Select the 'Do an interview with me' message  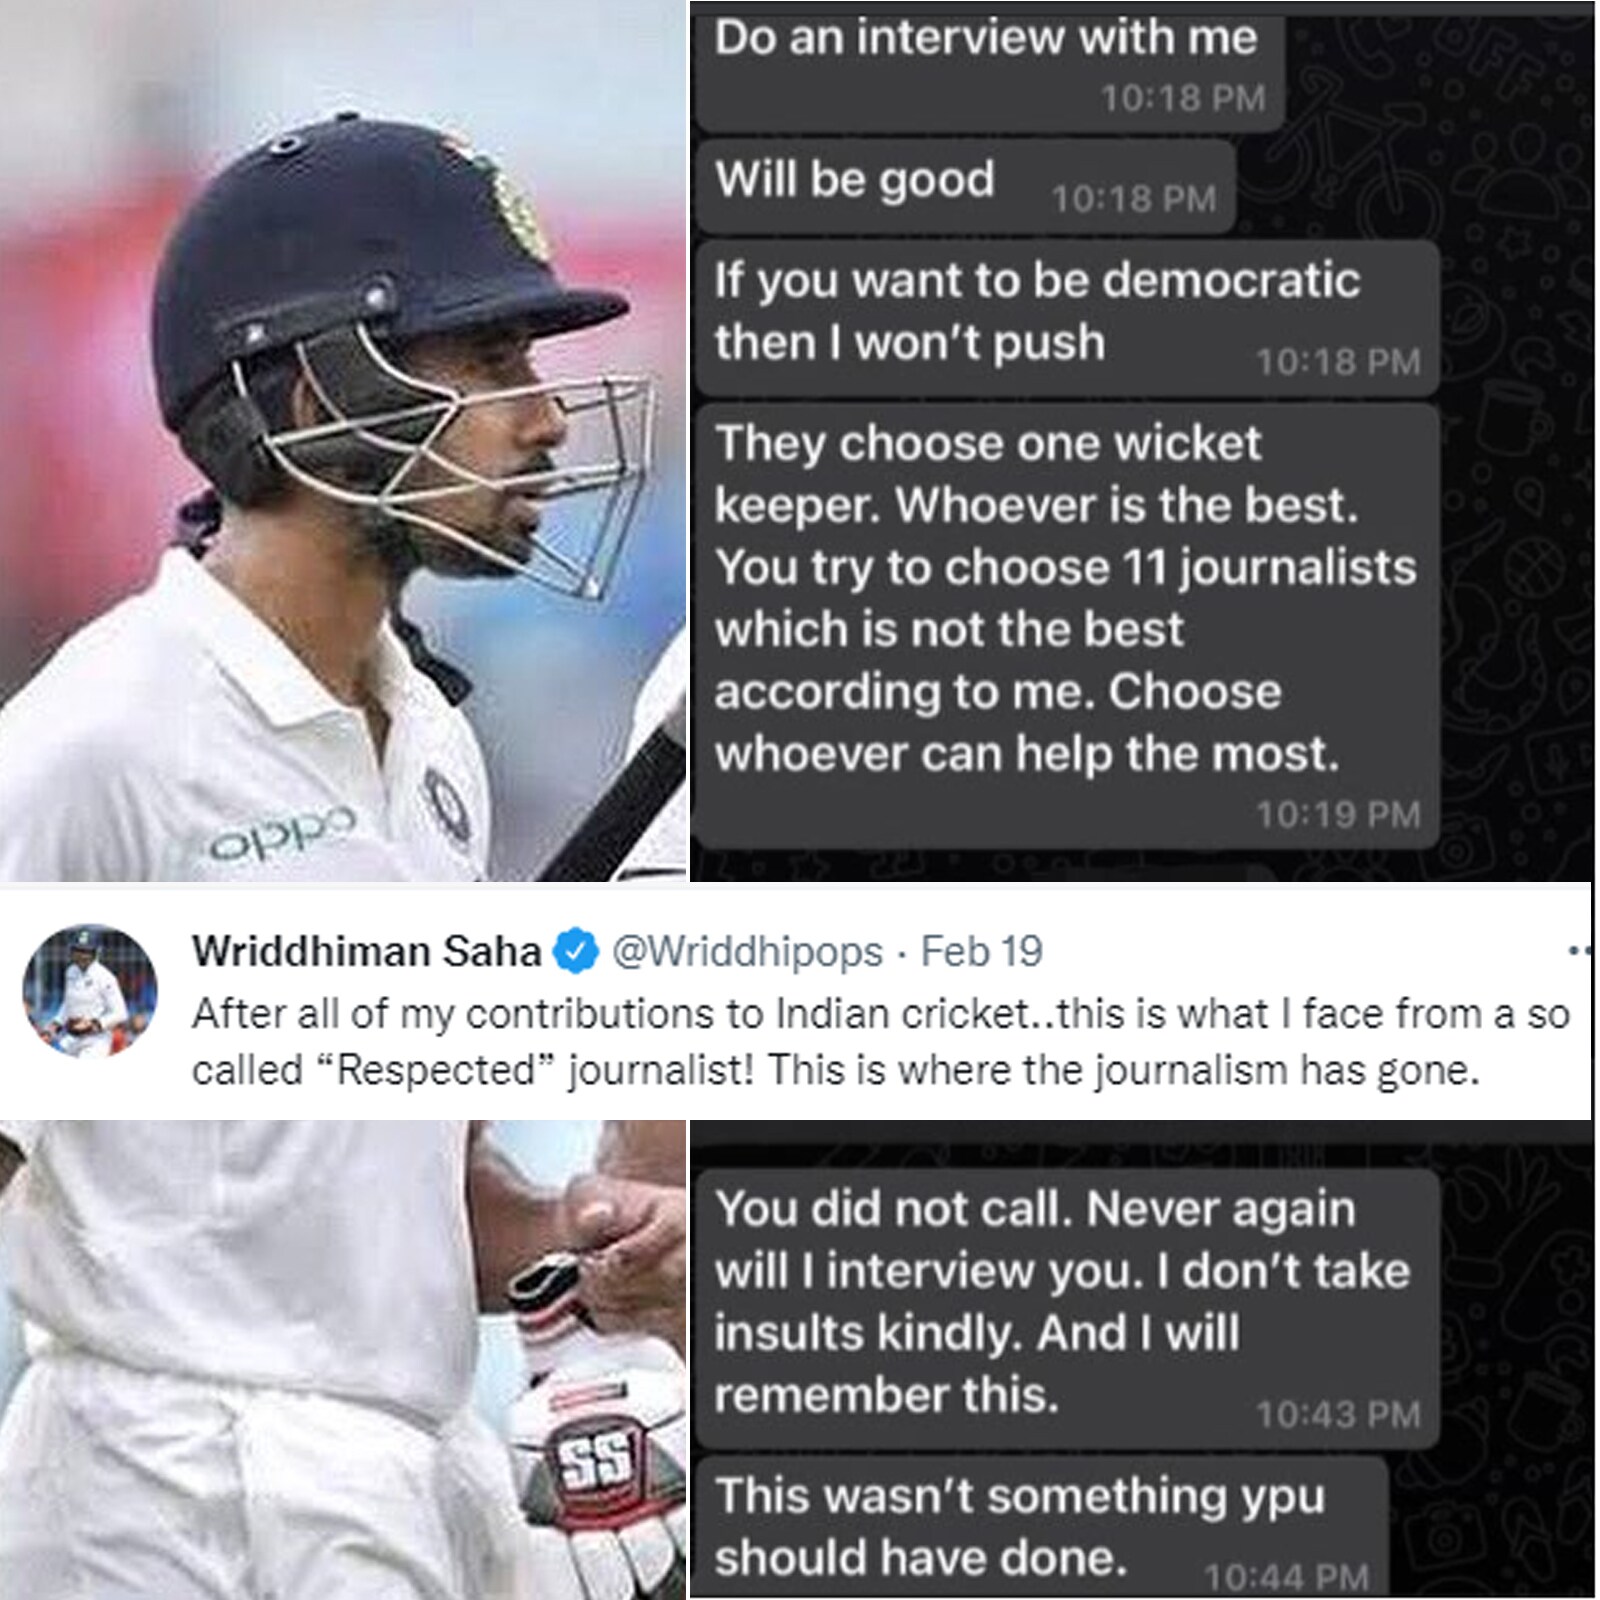point(988,70)
